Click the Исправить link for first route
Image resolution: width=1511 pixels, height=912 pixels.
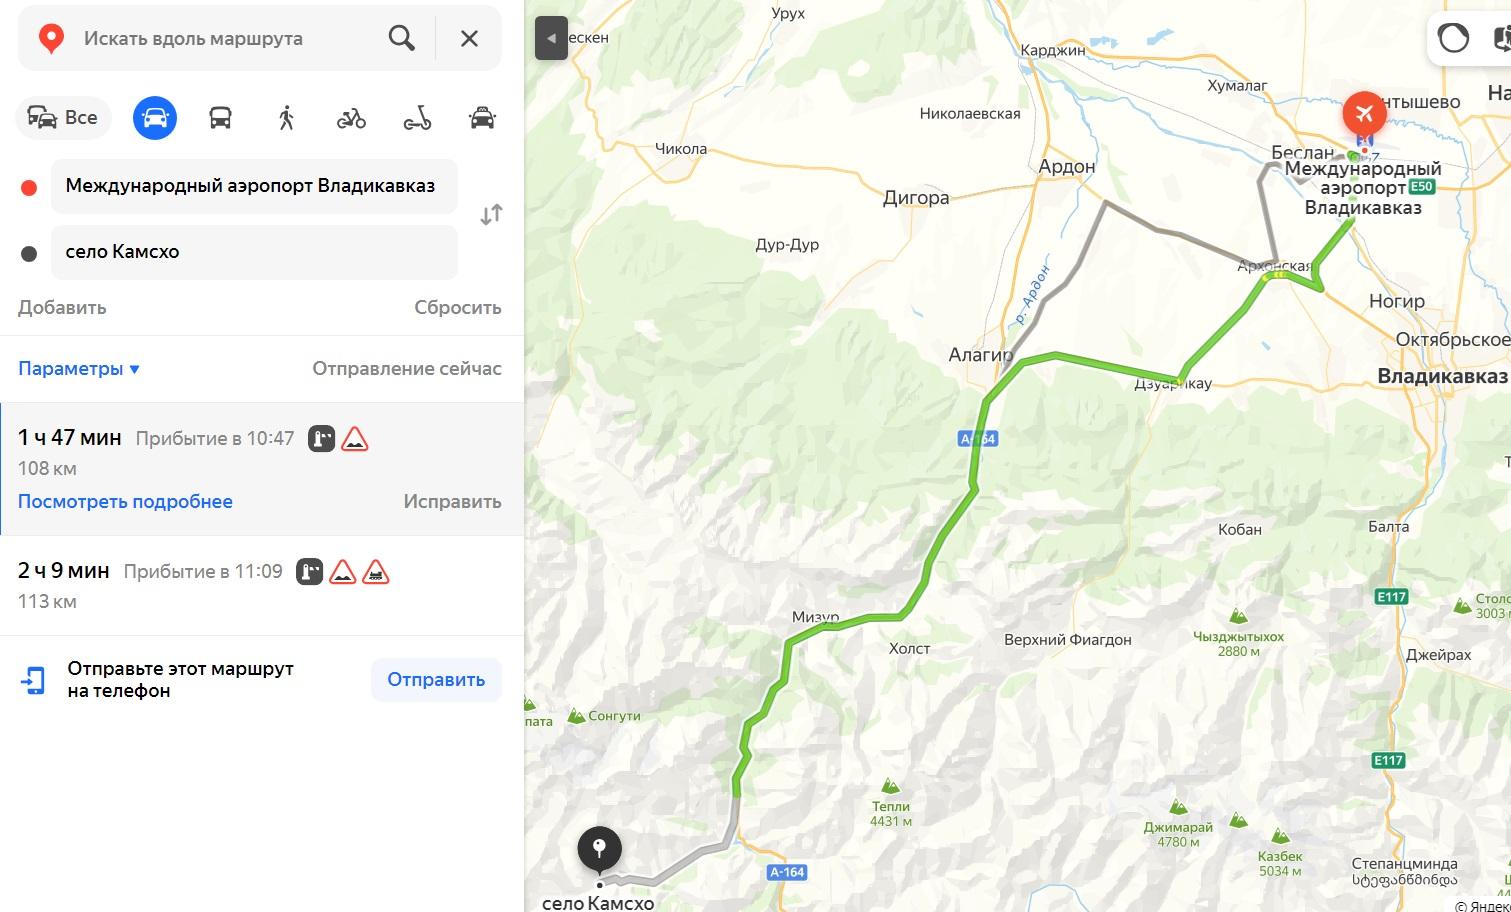[452, 501]
